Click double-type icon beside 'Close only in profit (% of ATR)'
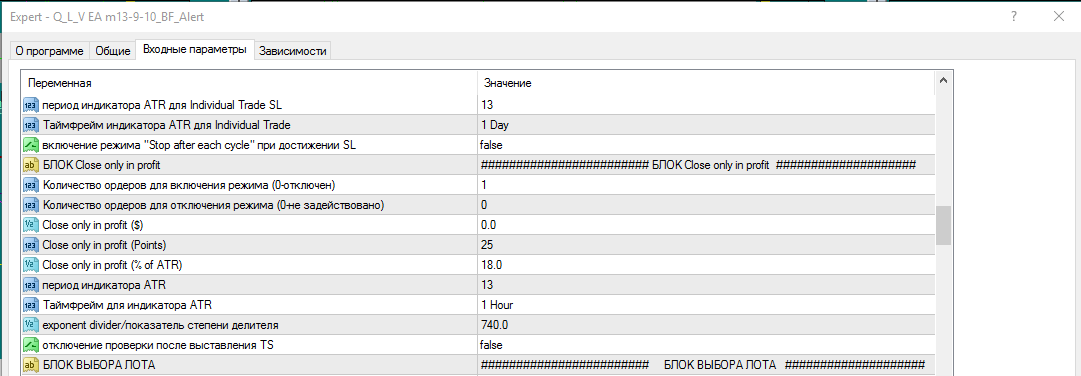 click(32, 265)
